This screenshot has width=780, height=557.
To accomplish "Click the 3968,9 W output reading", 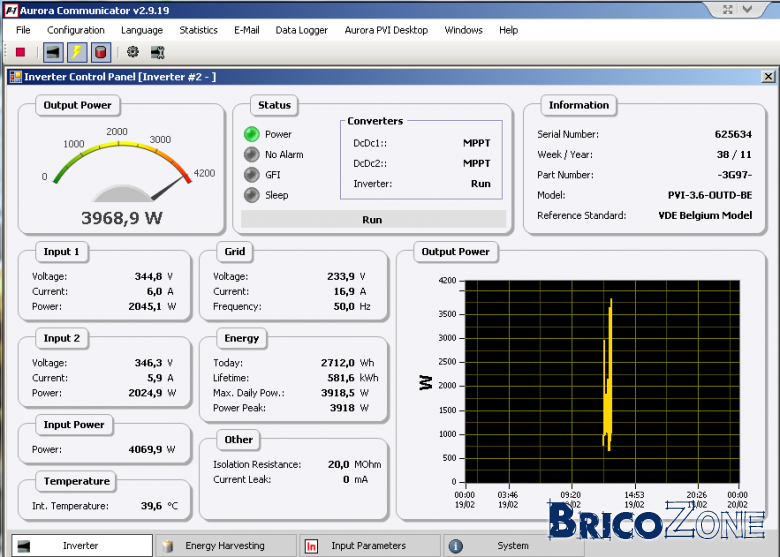I will 122,218.
